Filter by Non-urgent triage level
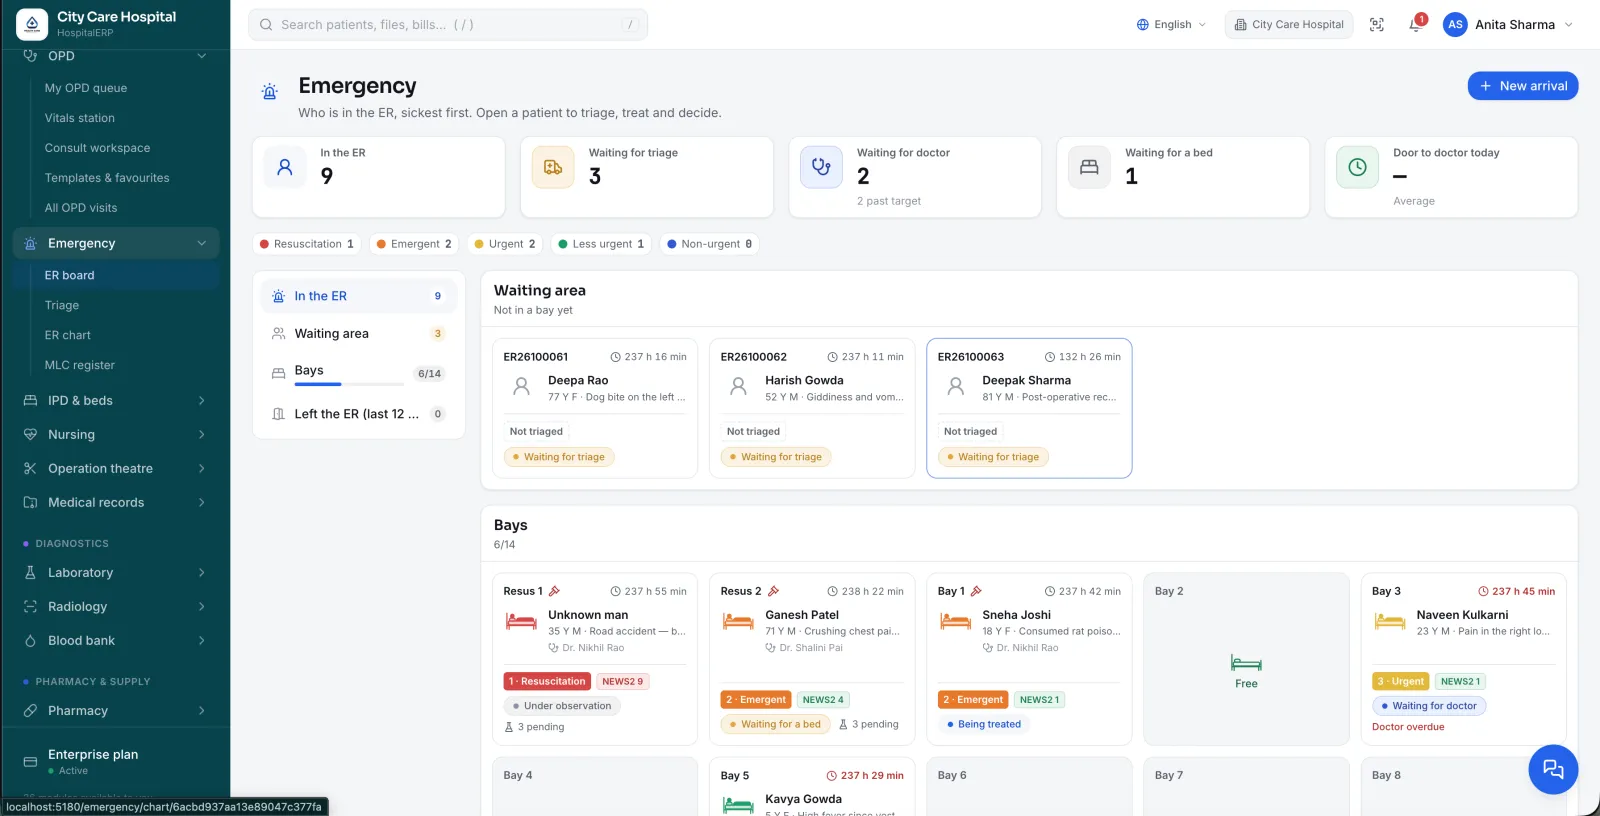 click(710, 244)
